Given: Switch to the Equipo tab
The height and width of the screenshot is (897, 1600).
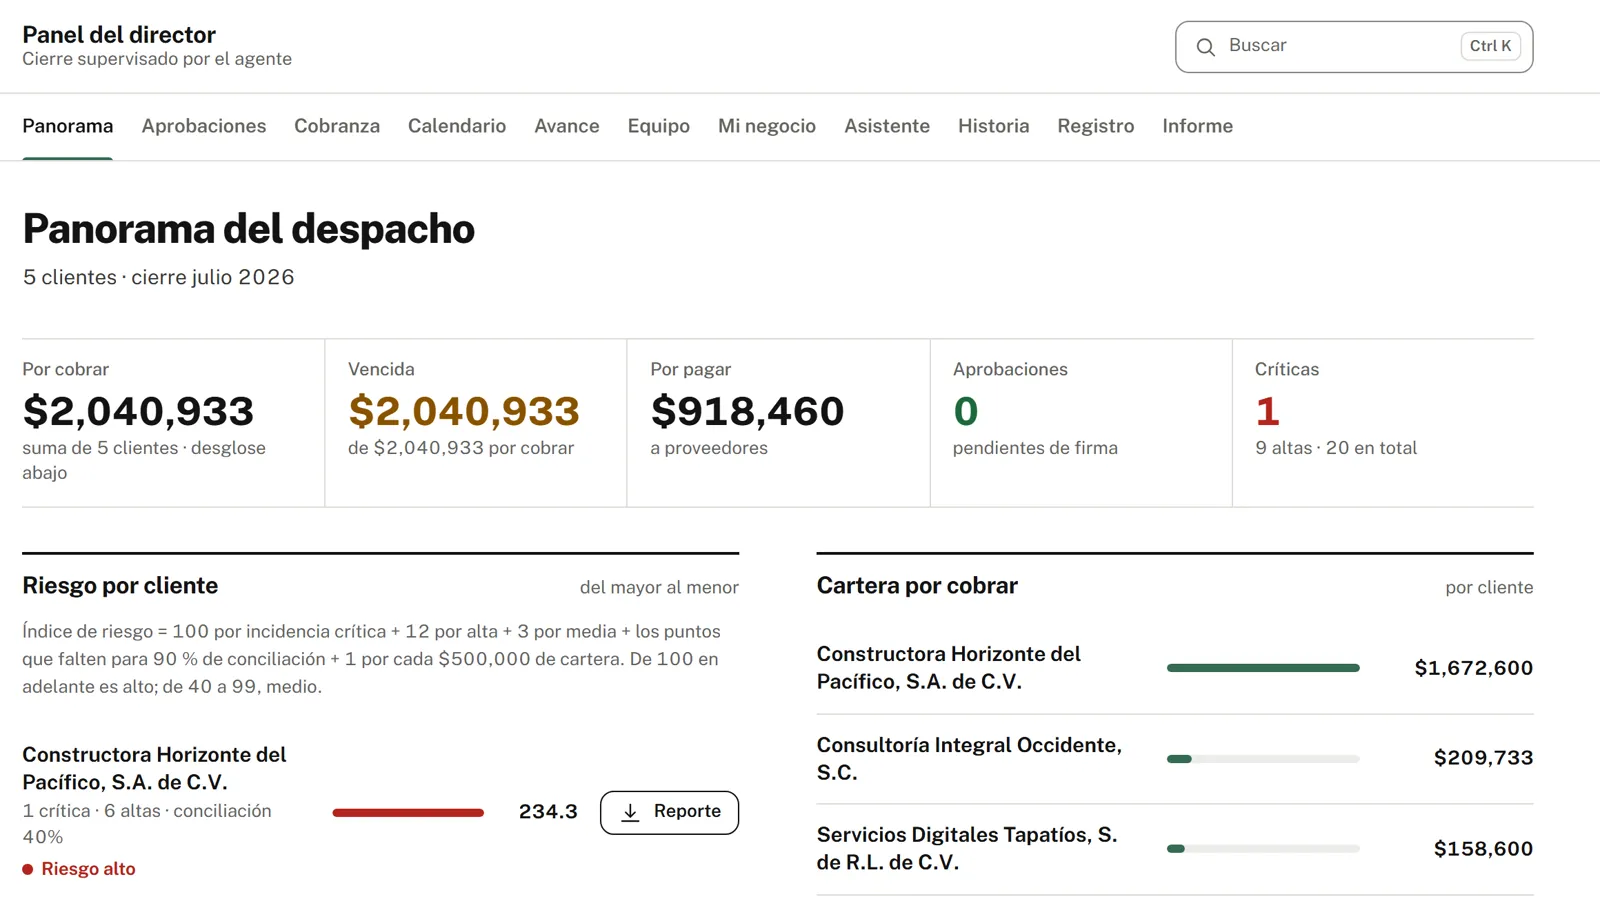Looking at the screenshot, I should pos(659,126).
